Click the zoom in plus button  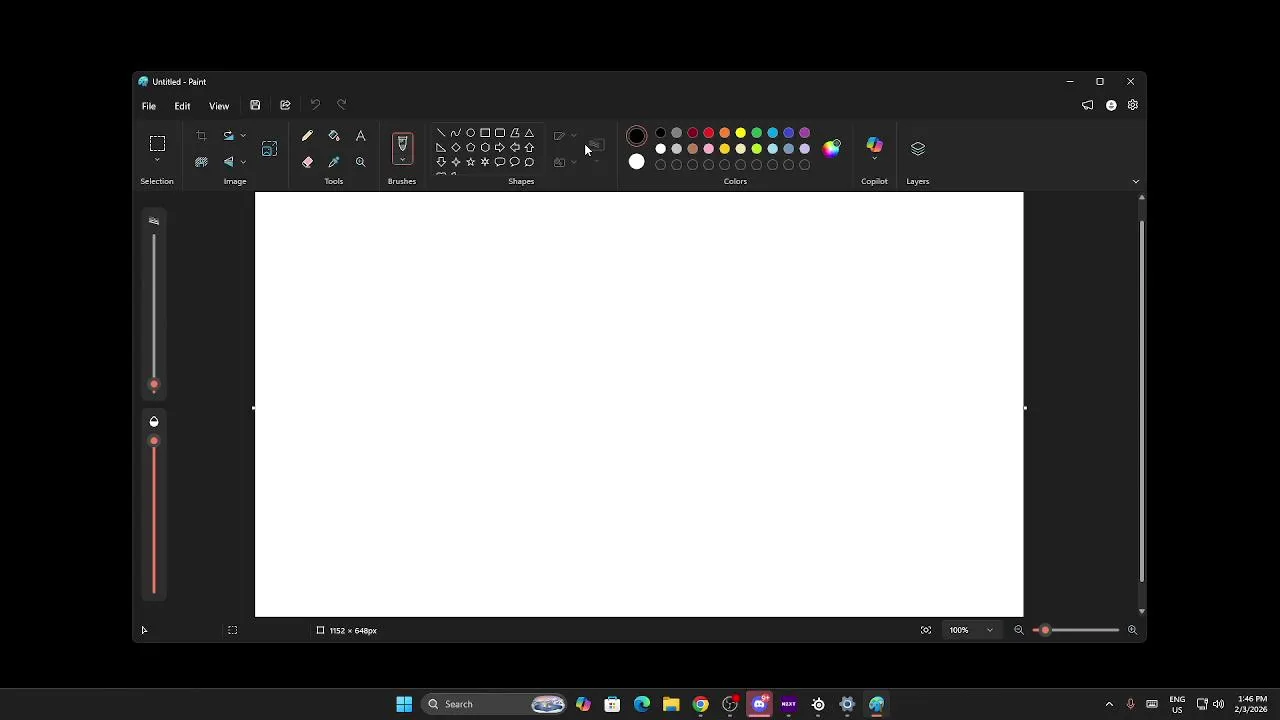[x=1132, y=630]
